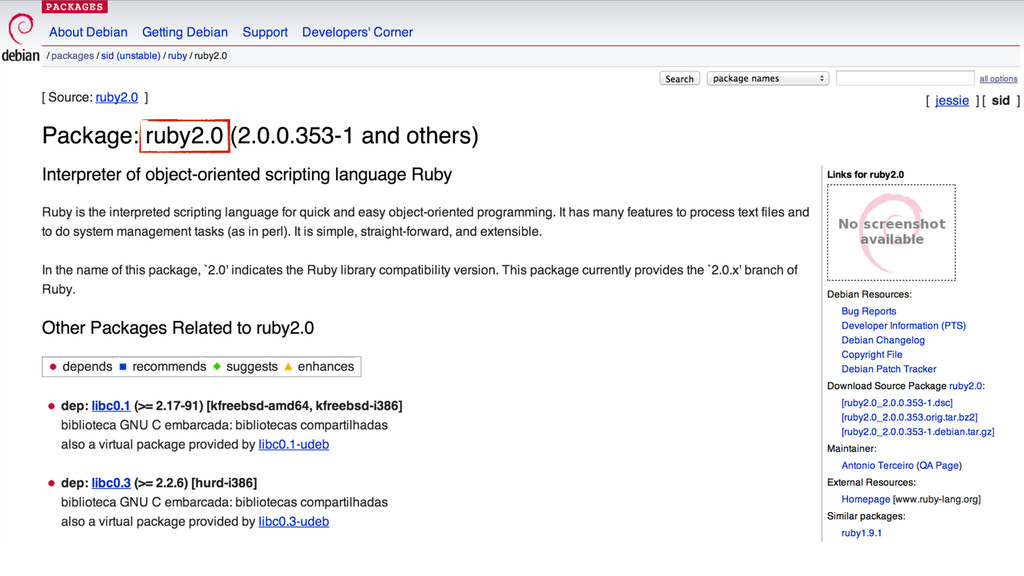Screen dimensions: 1024x576
Task: Click the green suggests legend diamond
Action: (217, 367)
